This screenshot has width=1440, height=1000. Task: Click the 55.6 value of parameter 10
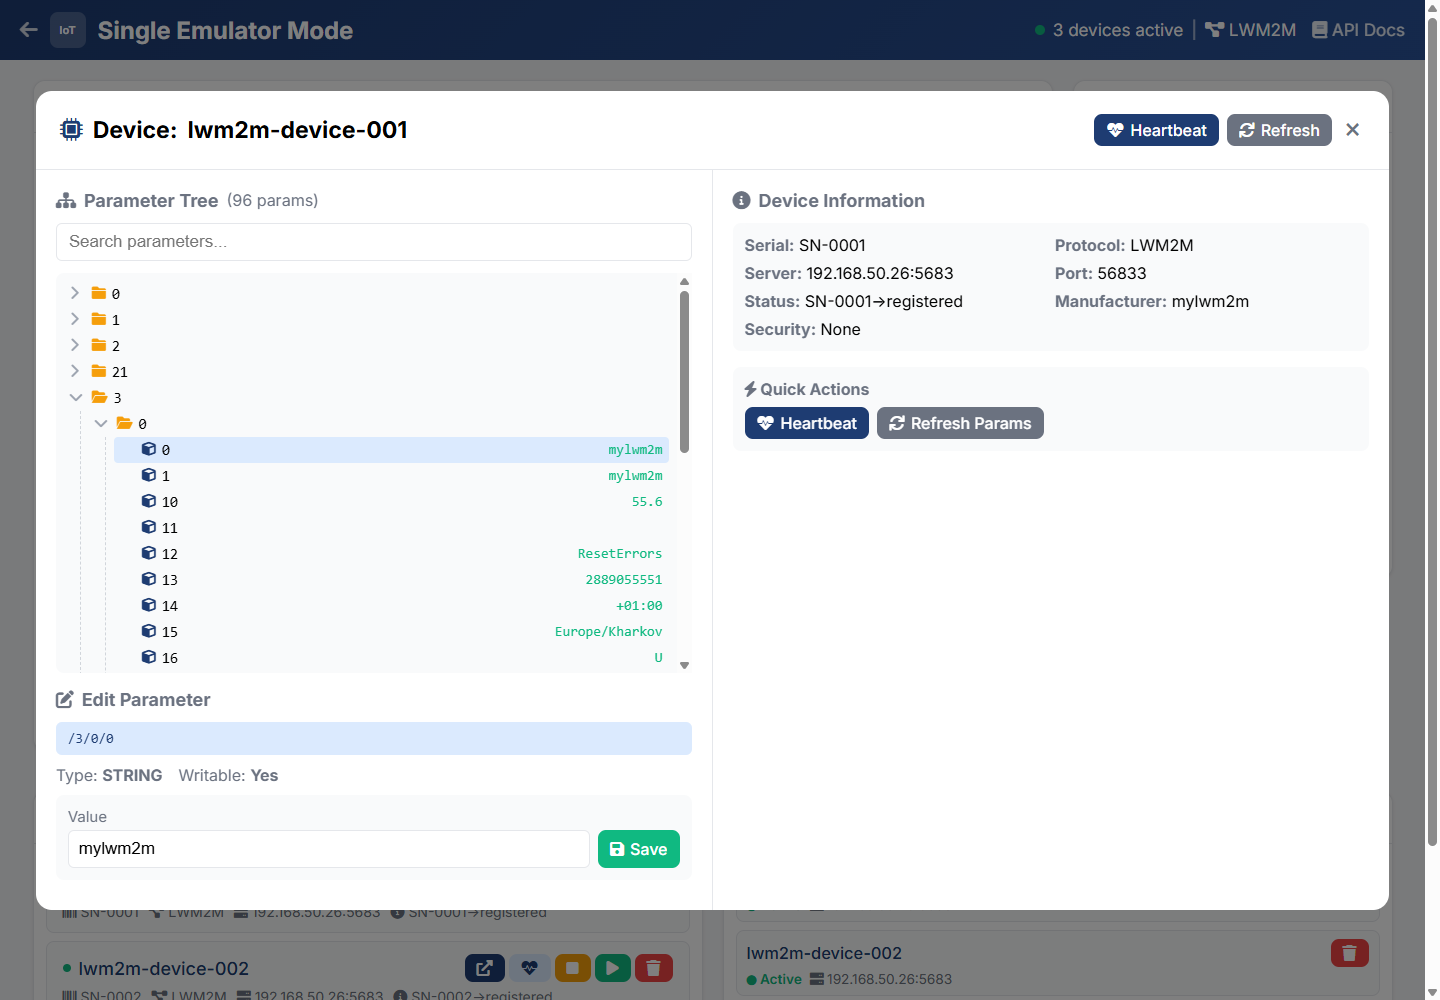coord(647,502)
